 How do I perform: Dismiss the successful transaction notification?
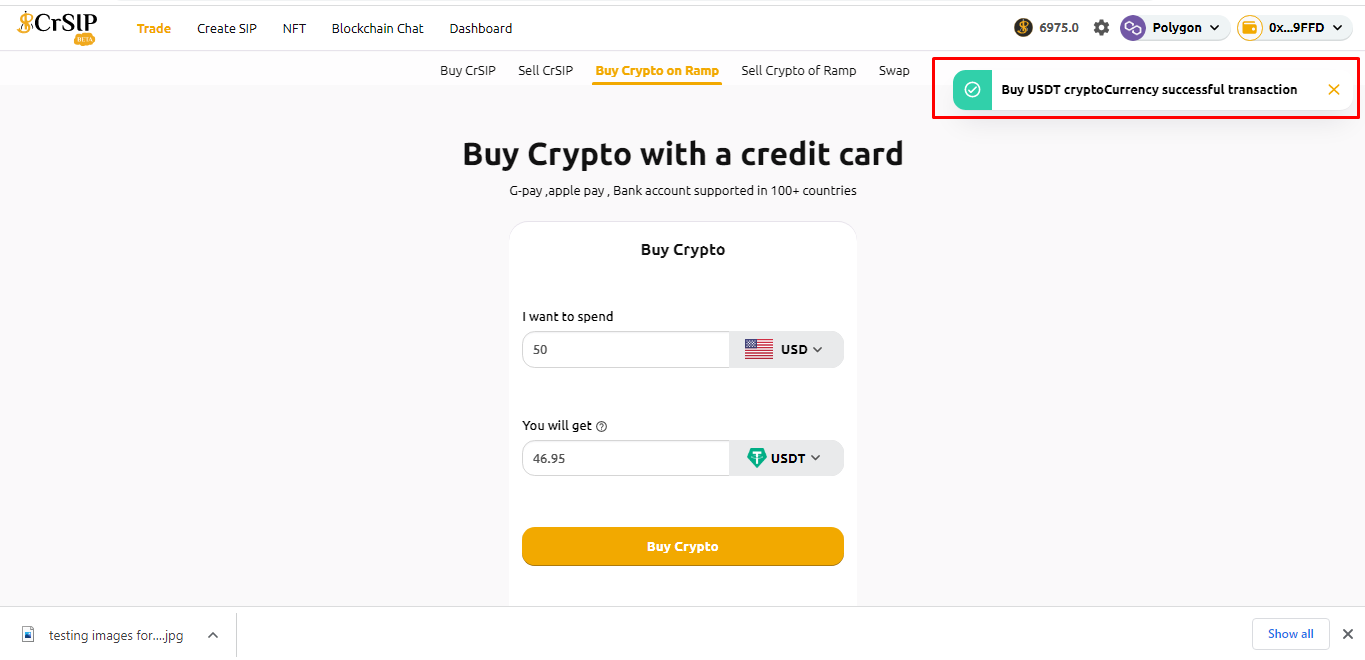[x=1334, y=90]
